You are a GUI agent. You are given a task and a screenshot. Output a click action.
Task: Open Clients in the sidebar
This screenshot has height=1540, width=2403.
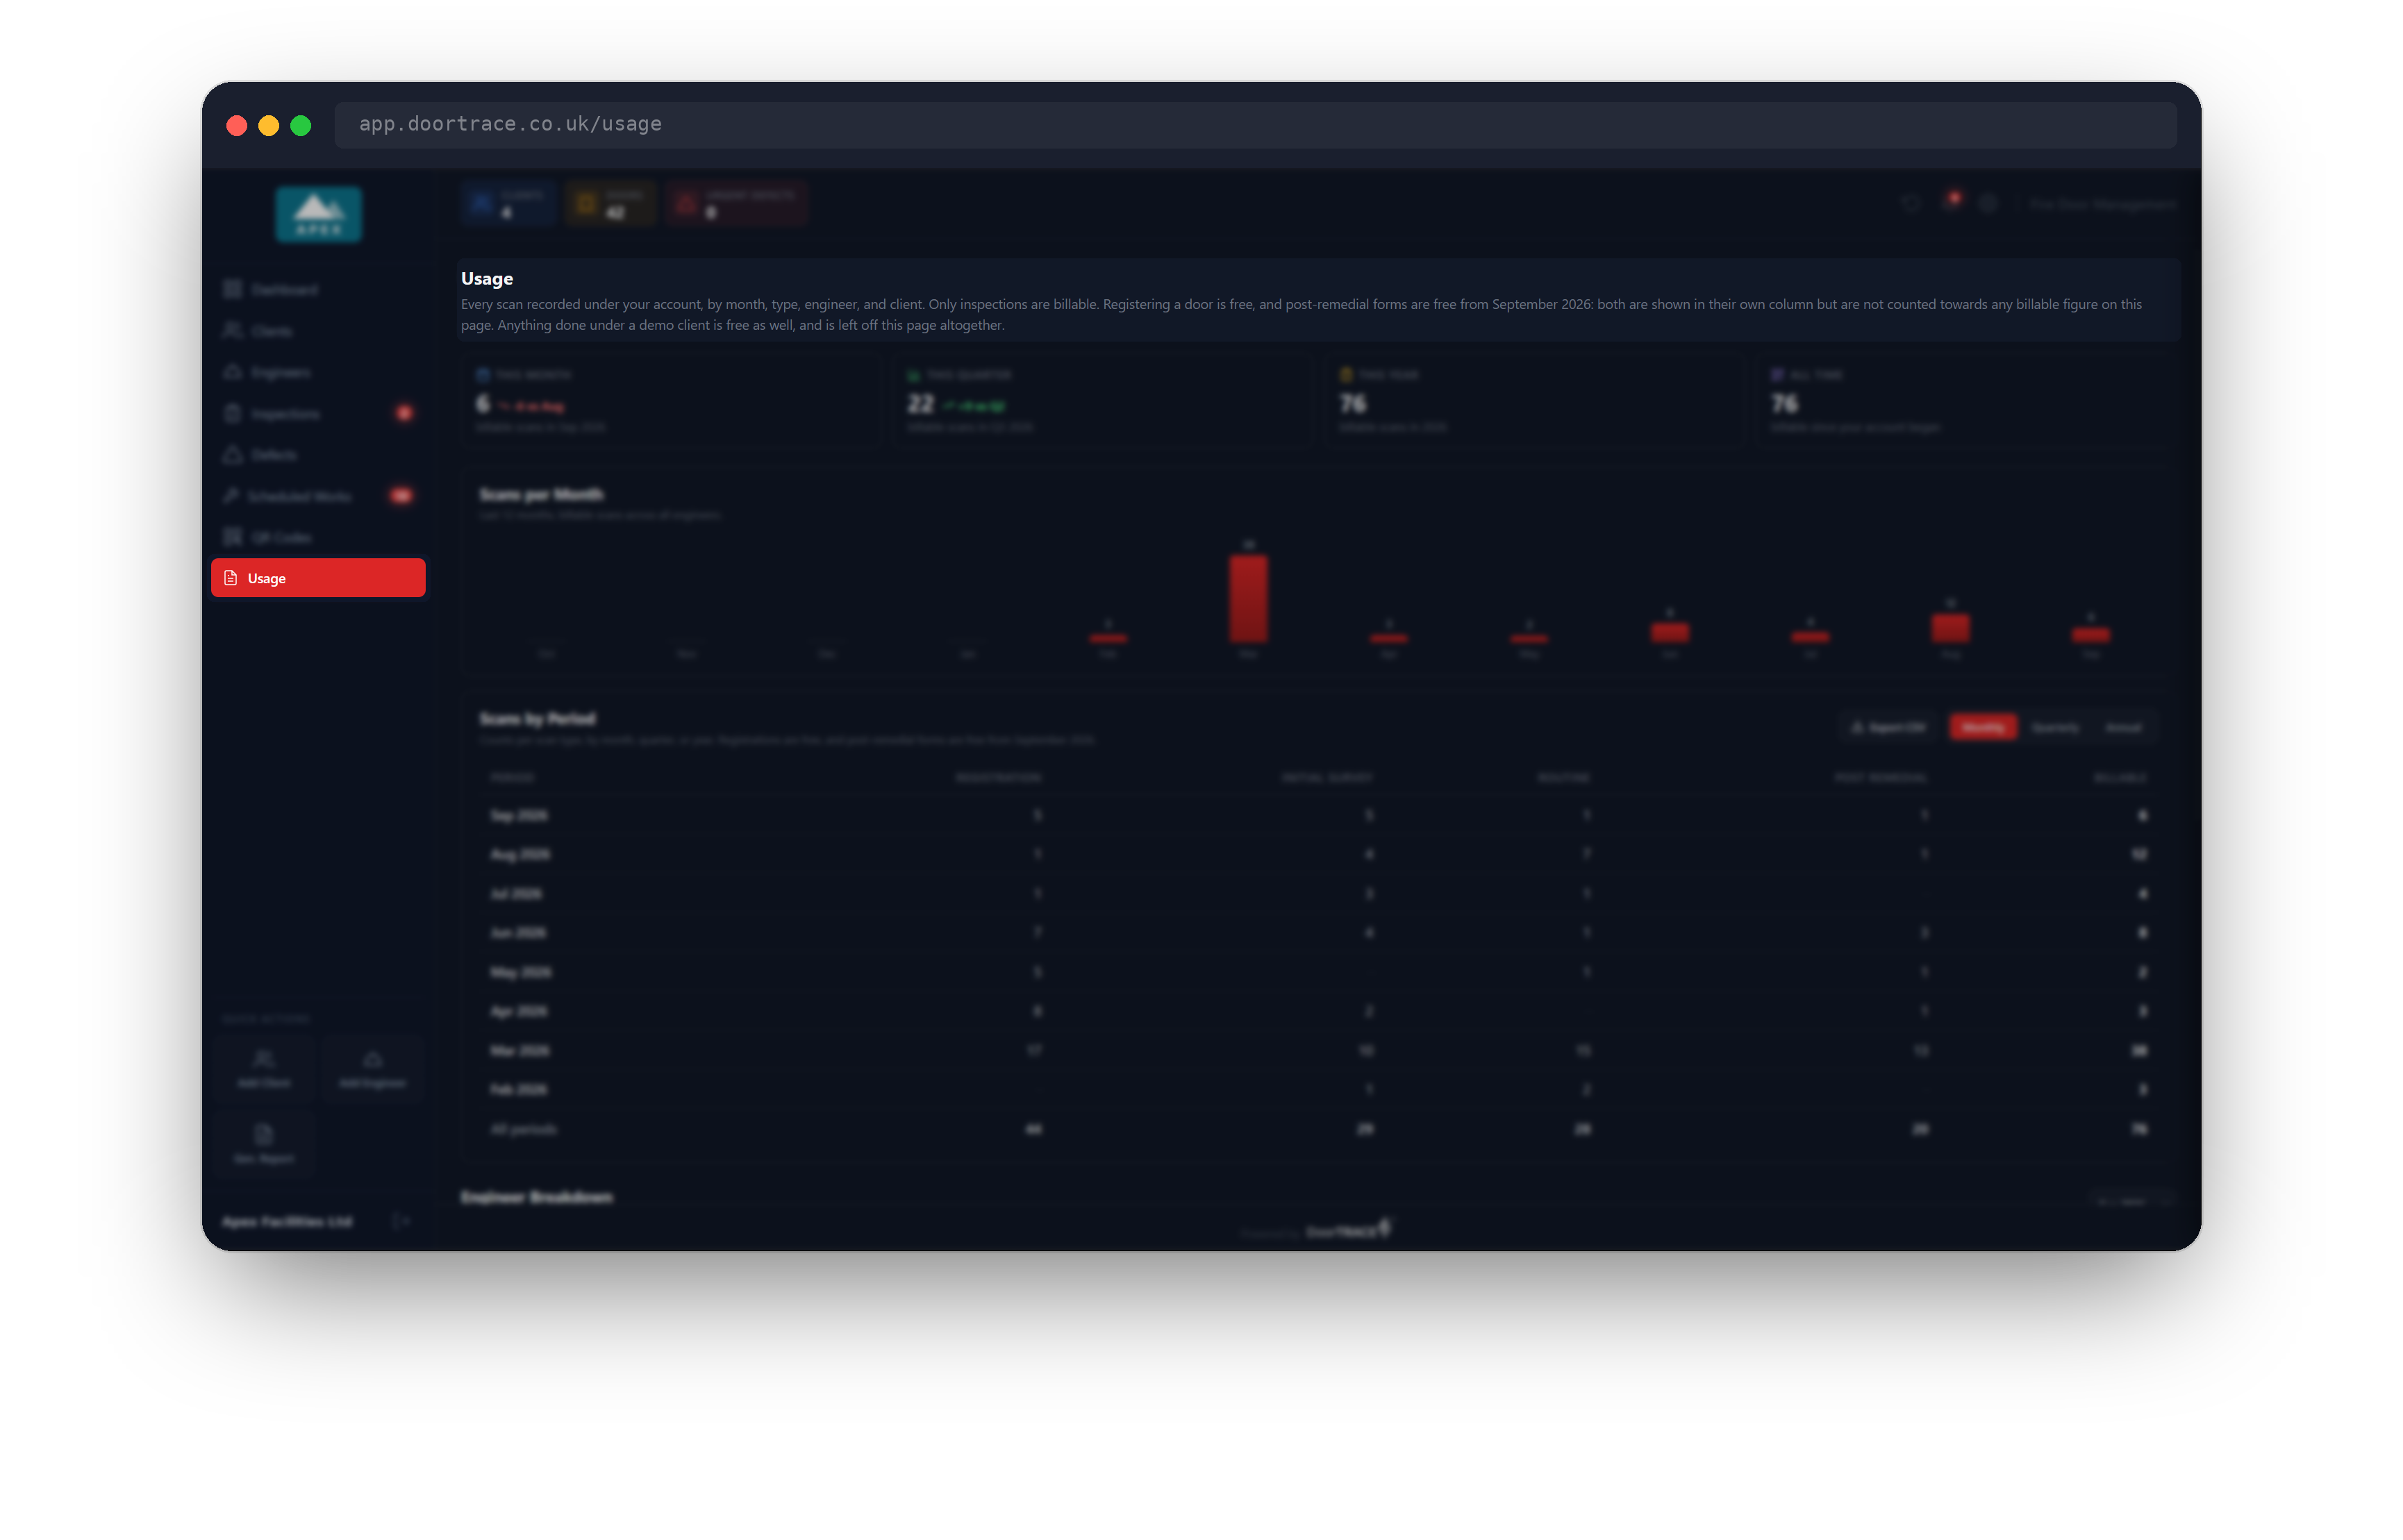click(x=318, y=331)
